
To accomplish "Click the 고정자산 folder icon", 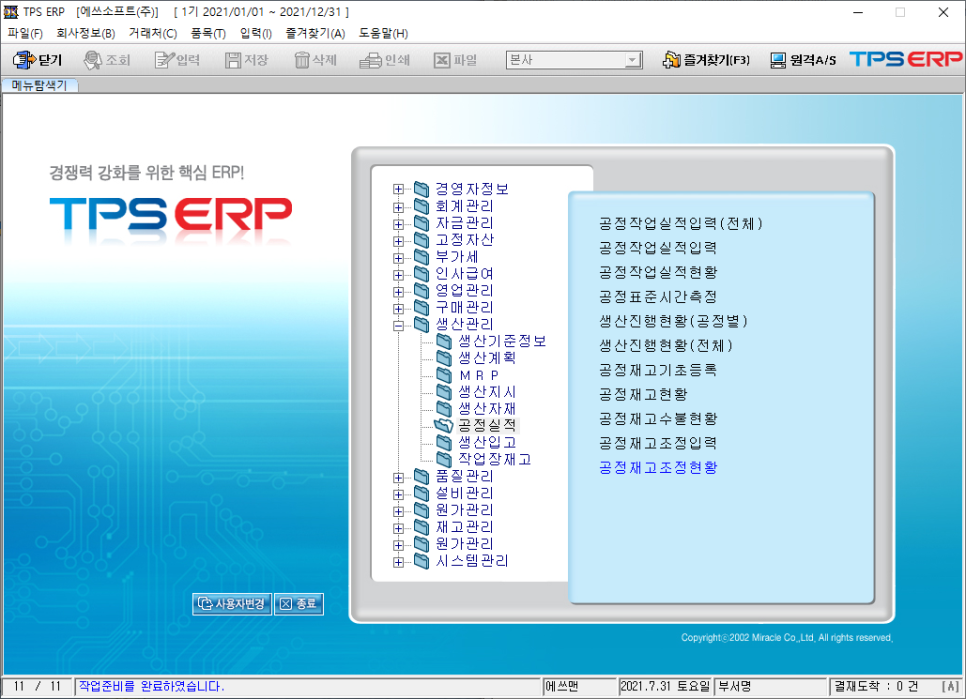I will 421,240.
